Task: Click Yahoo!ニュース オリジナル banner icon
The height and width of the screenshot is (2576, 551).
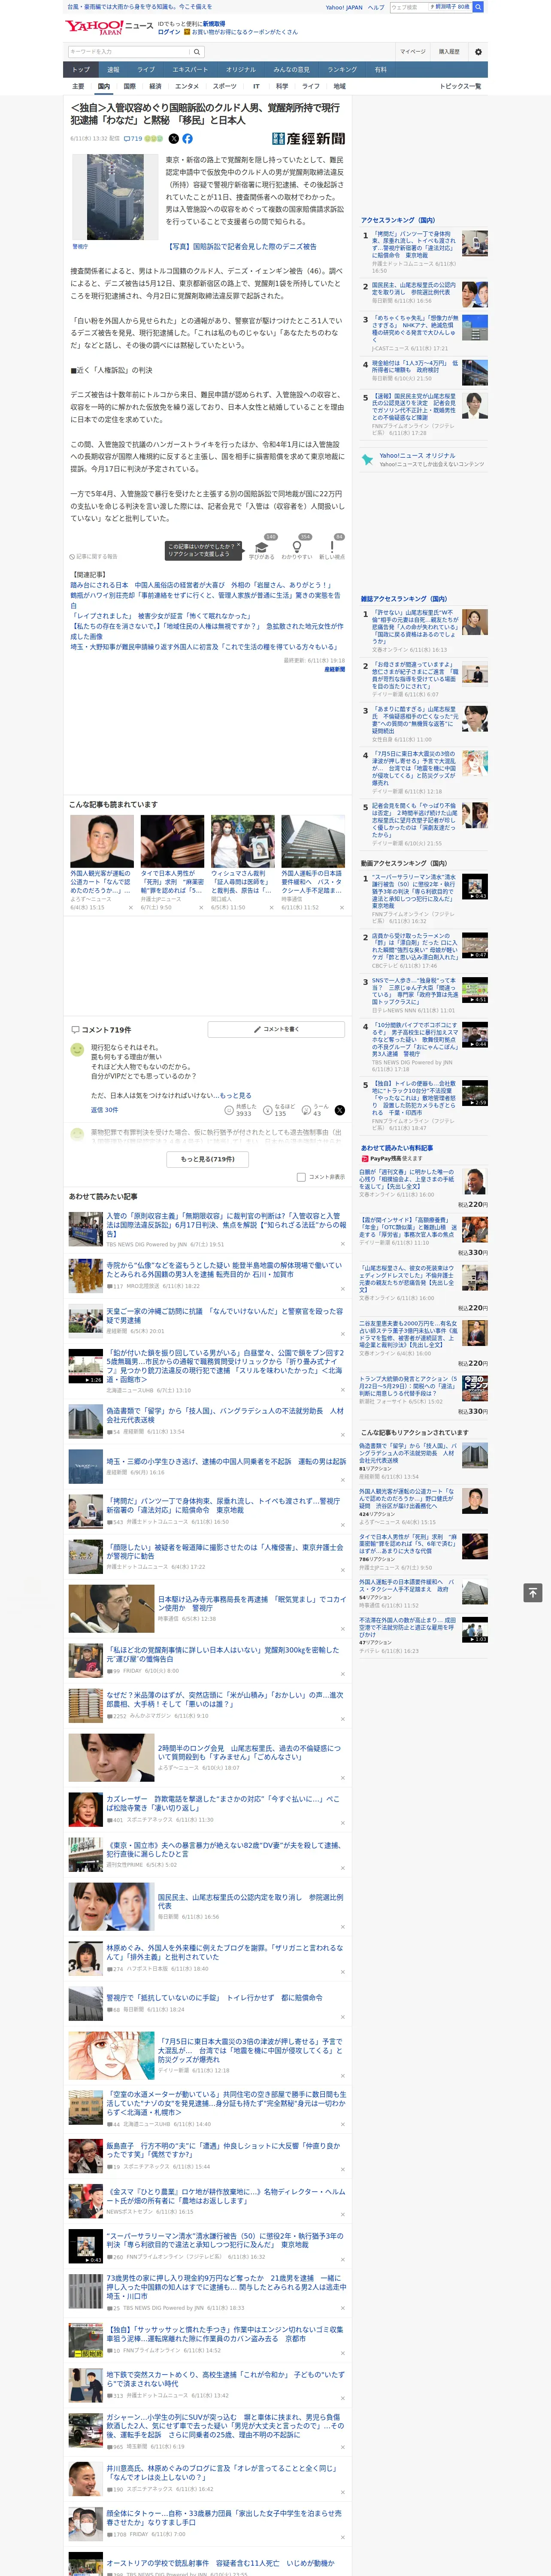Action: (x=368, y=459)
